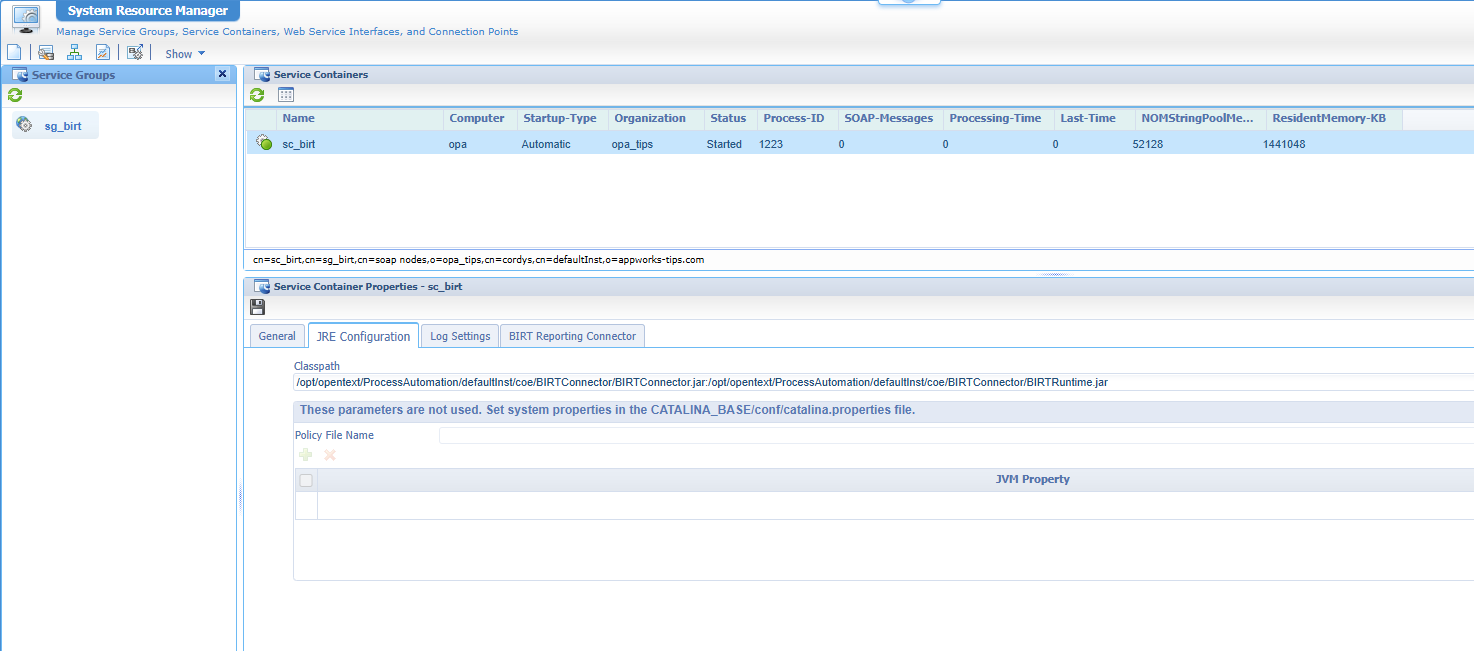Click the Process-ID column header
The height and width of the screenshot is (651, 1474).
coord(797,118)
